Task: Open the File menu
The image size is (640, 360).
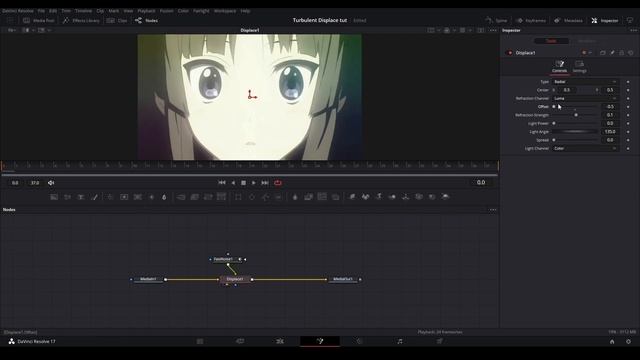Action: point(41,11)
